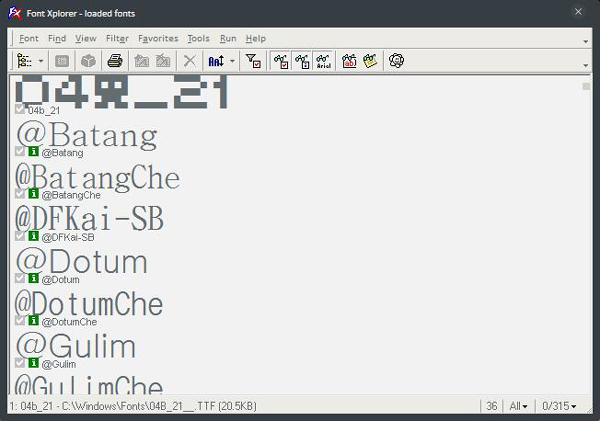Click the '36' size field in status bar

pyautogui.click(x=491, y=406)
